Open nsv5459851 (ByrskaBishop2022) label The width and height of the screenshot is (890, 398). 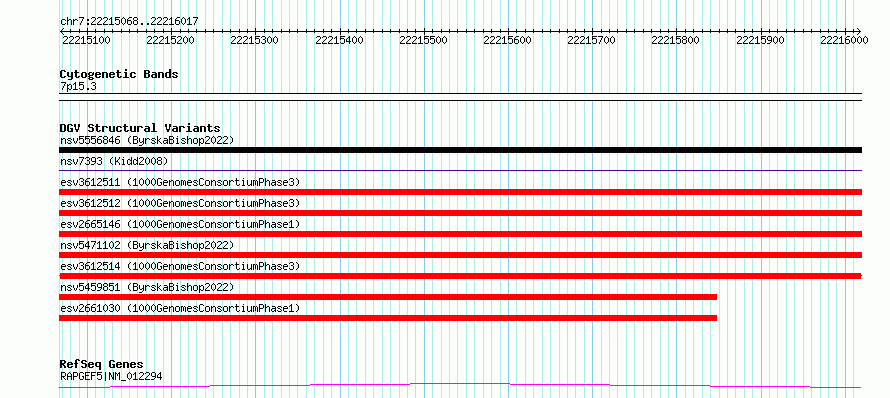coord(147,287)
